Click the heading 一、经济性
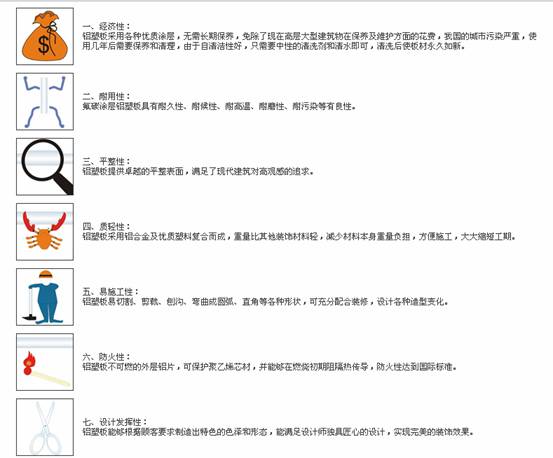The width and height of the screenshot is (553, 458). point(107,26)
